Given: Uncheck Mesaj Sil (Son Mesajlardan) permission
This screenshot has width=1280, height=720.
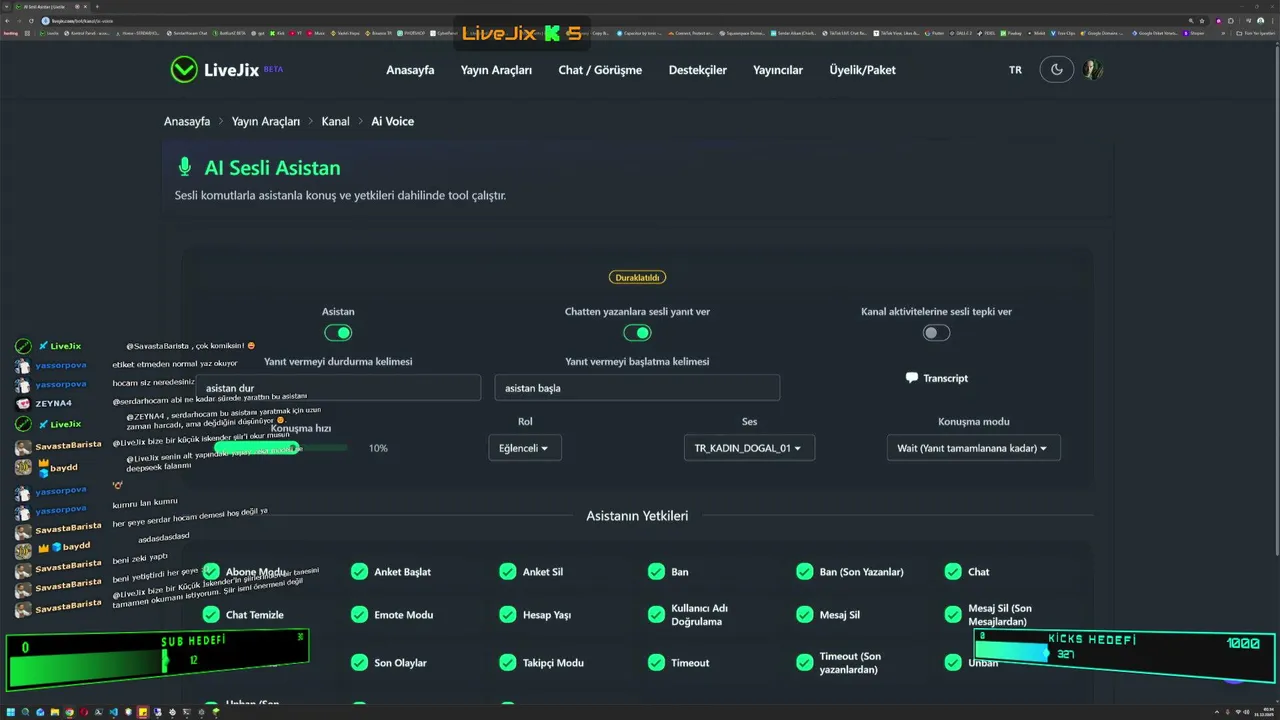Looking at the screenshot, I should (953, 614).
